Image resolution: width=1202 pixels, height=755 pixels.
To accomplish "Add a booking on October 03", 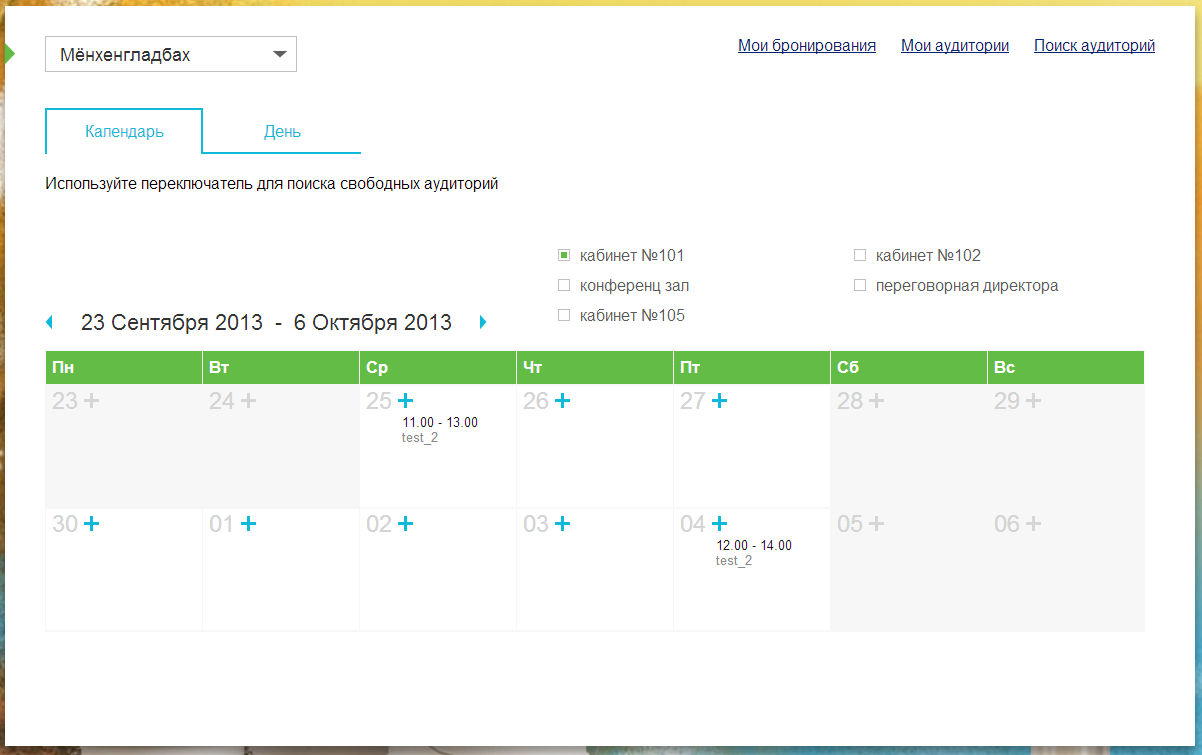I will [x=563, y=521].
